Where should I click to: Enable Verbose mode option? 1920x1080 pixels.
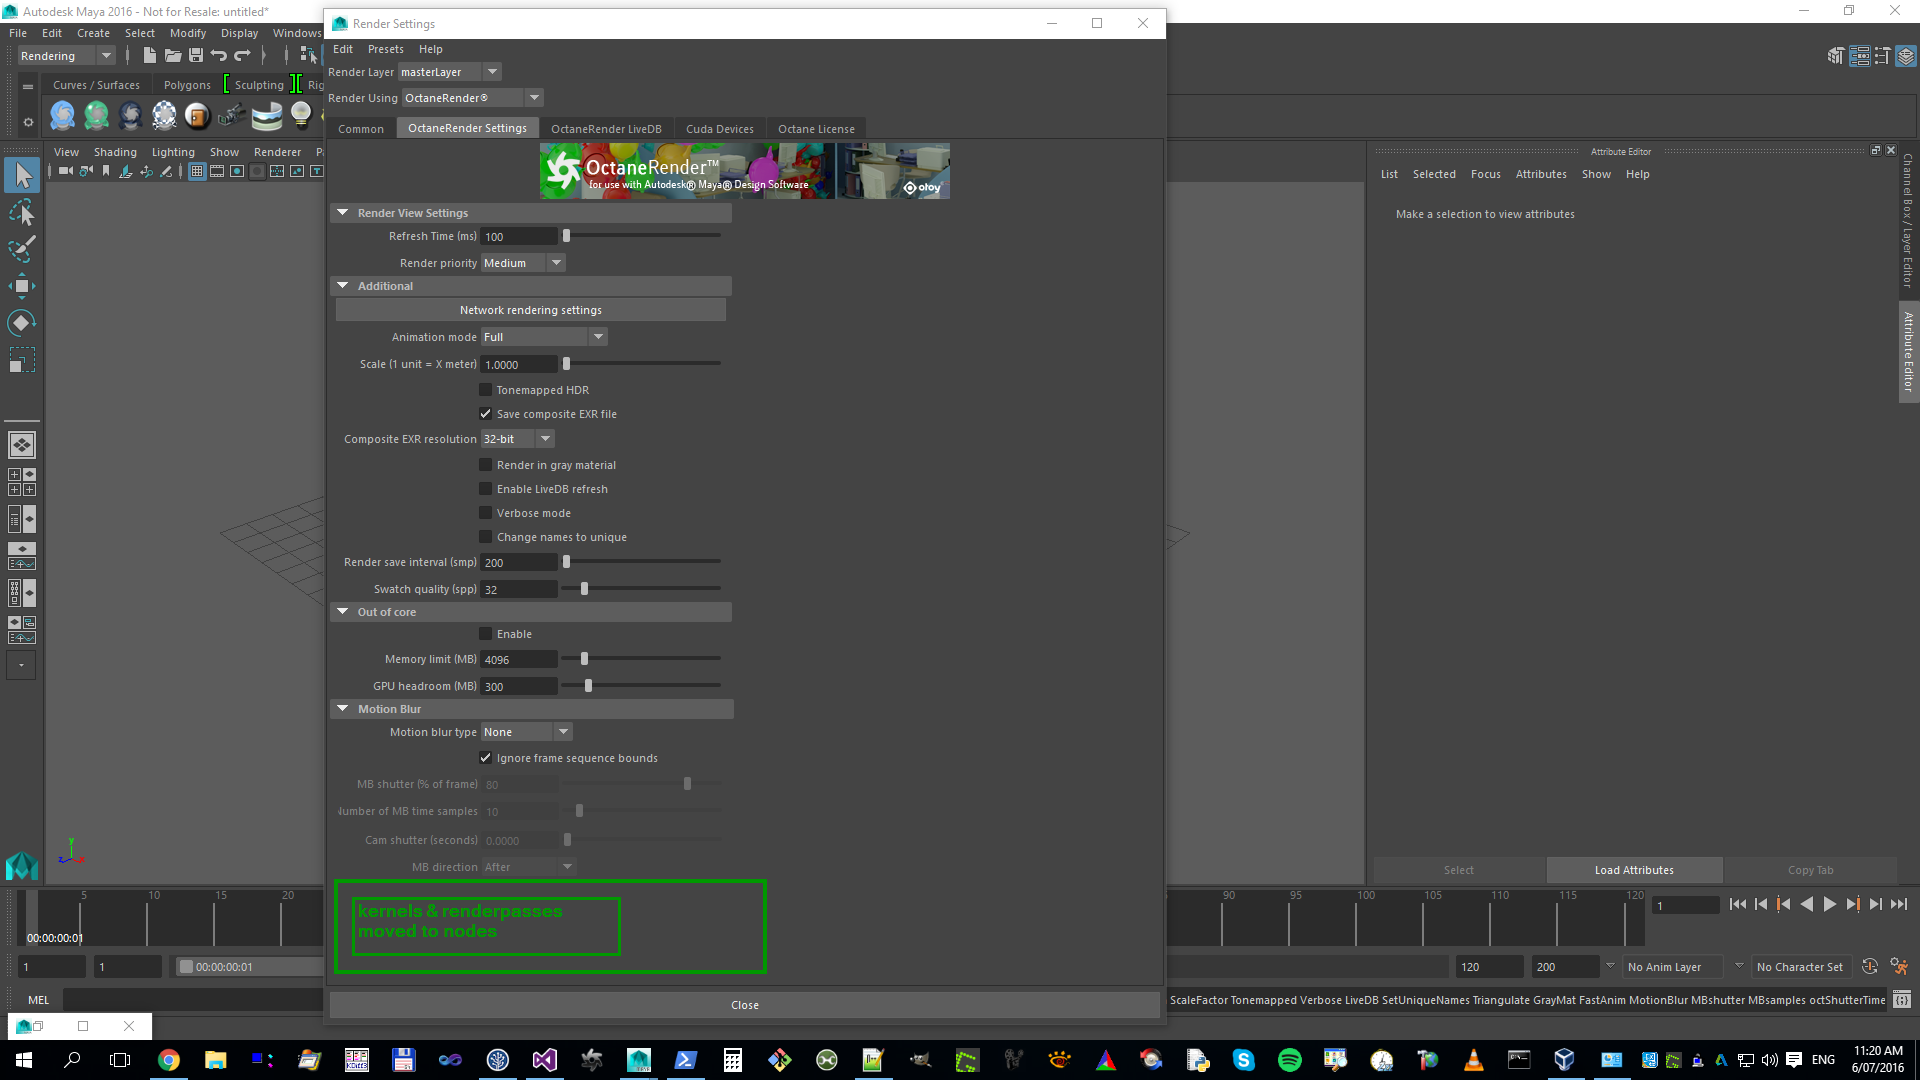(x=486, y=513)
